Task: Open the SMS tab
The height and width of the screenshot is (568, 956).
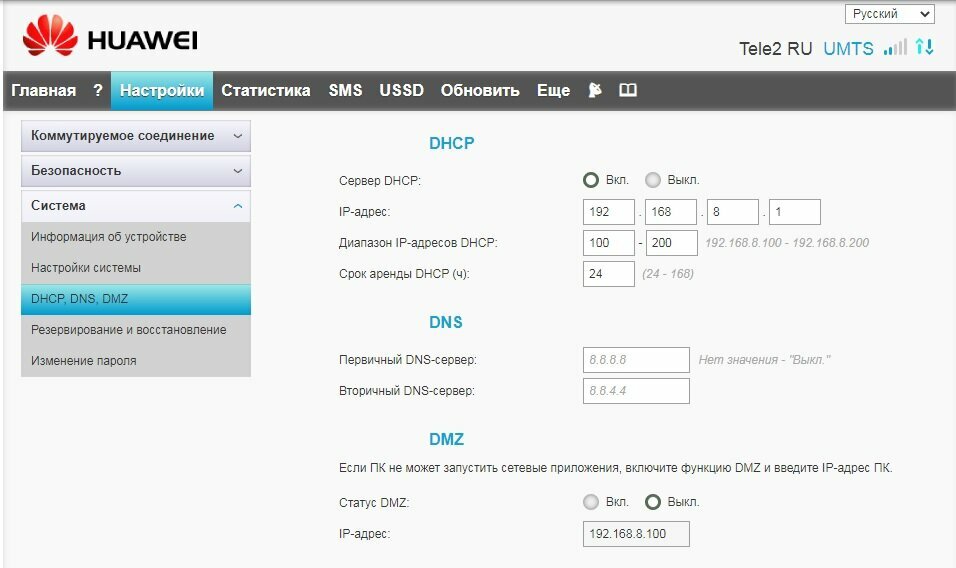Action: point(346,90)
